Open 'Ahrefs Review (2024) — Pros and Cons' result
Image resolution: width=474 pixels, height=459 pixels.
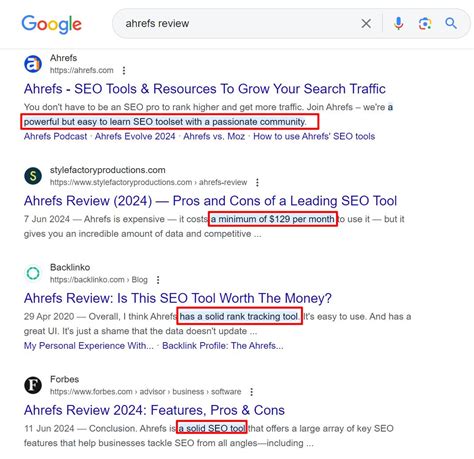point(210,201)
